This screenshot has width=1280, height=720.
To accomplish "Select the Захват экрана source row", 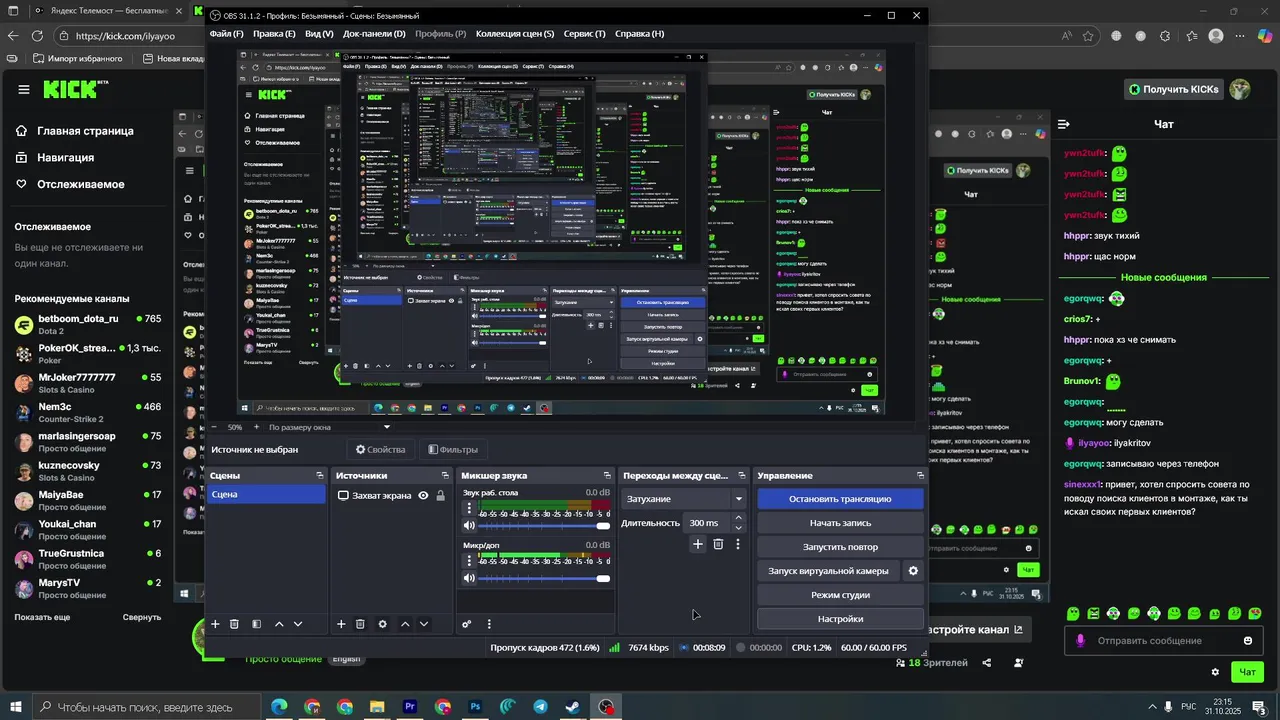I will 391,495.
